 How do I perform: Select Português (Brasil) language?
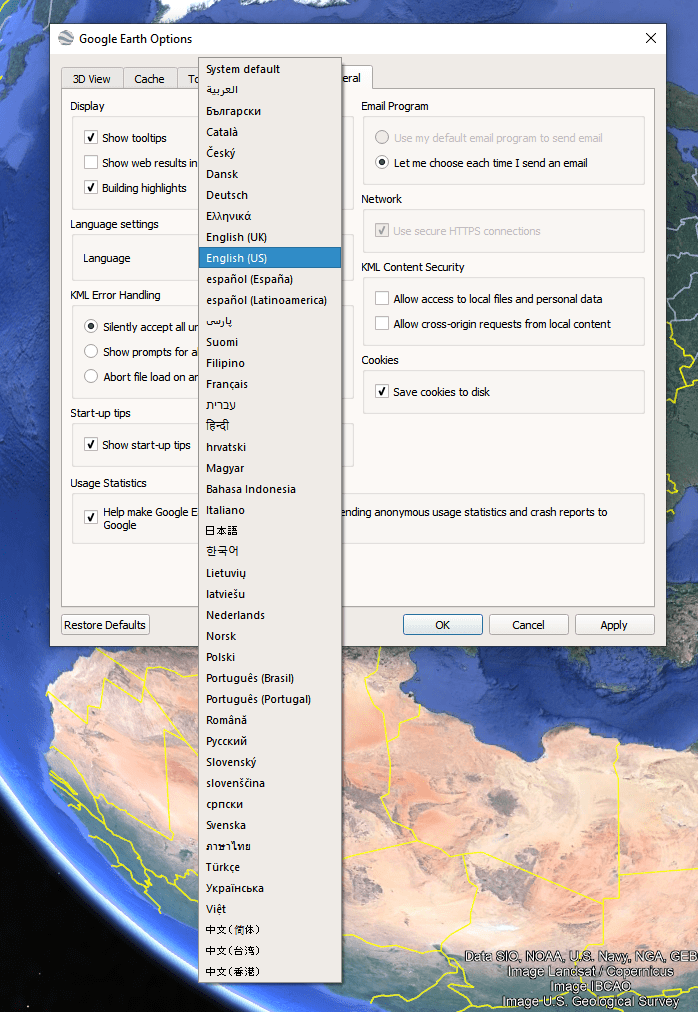click(270, 678)
